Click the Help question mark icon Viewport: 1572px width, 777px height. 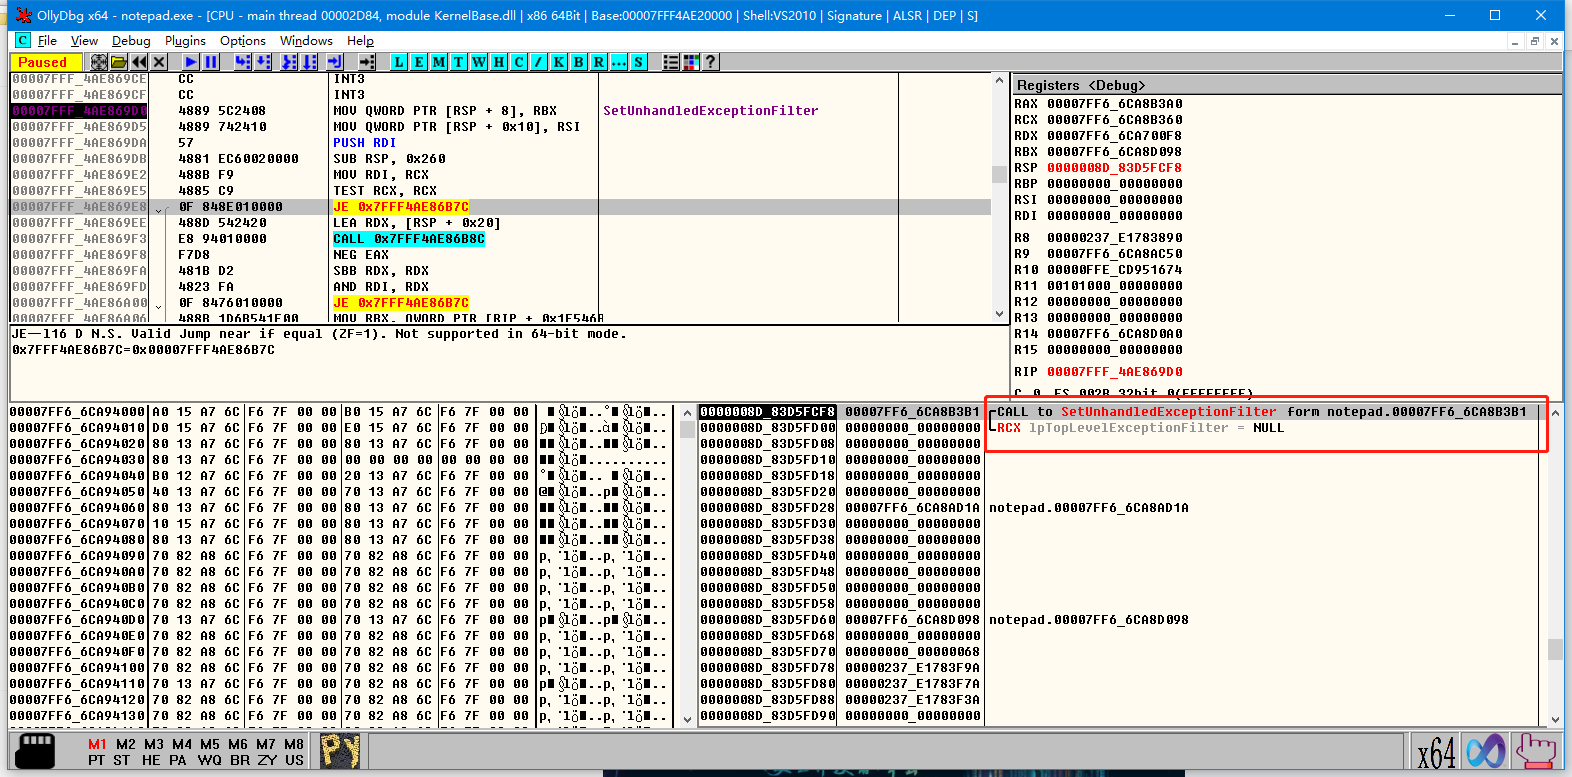pyautogui.click(x=711, y=62)
